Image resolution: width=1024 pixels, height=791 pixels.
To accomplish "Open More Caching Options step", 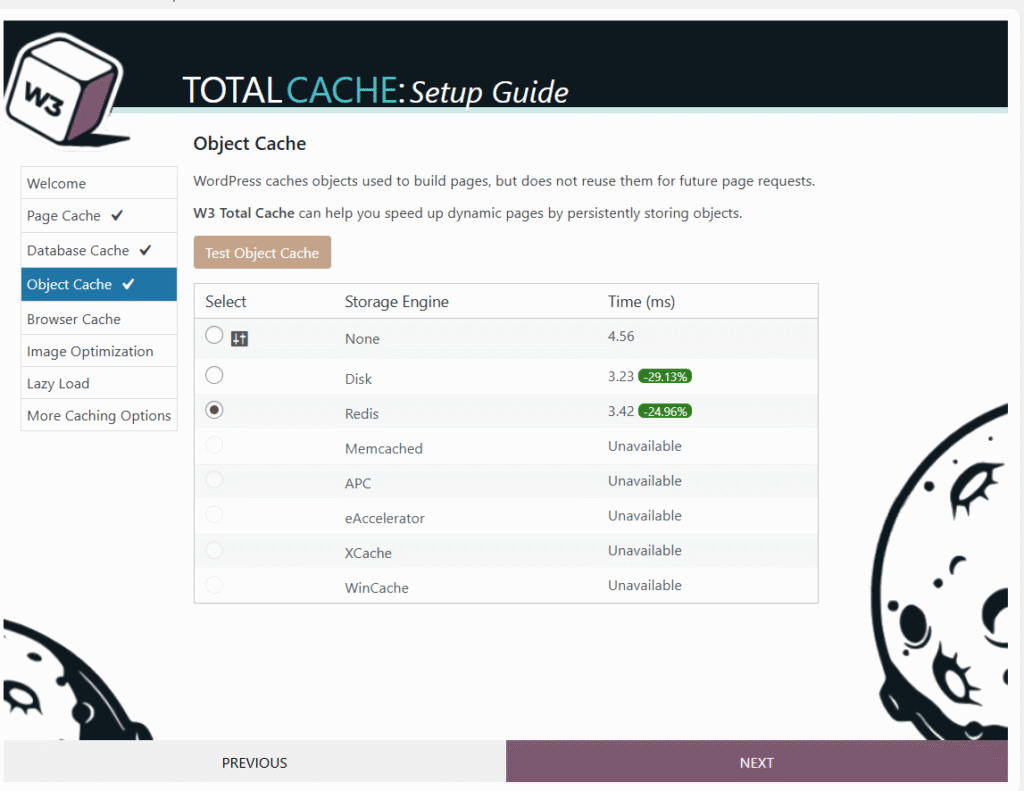I will (99, 415).
